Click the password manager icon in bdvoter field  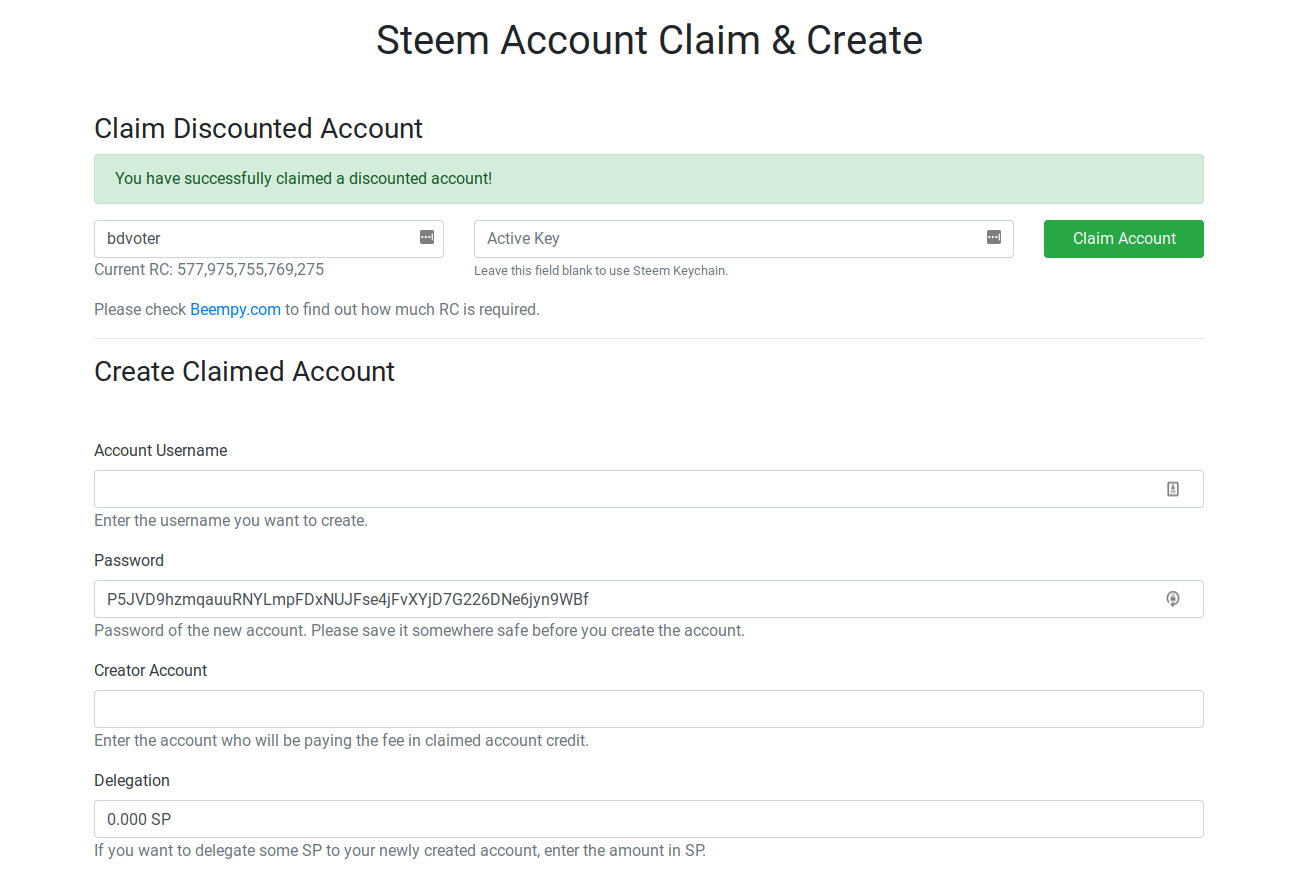tap(427, 238)
